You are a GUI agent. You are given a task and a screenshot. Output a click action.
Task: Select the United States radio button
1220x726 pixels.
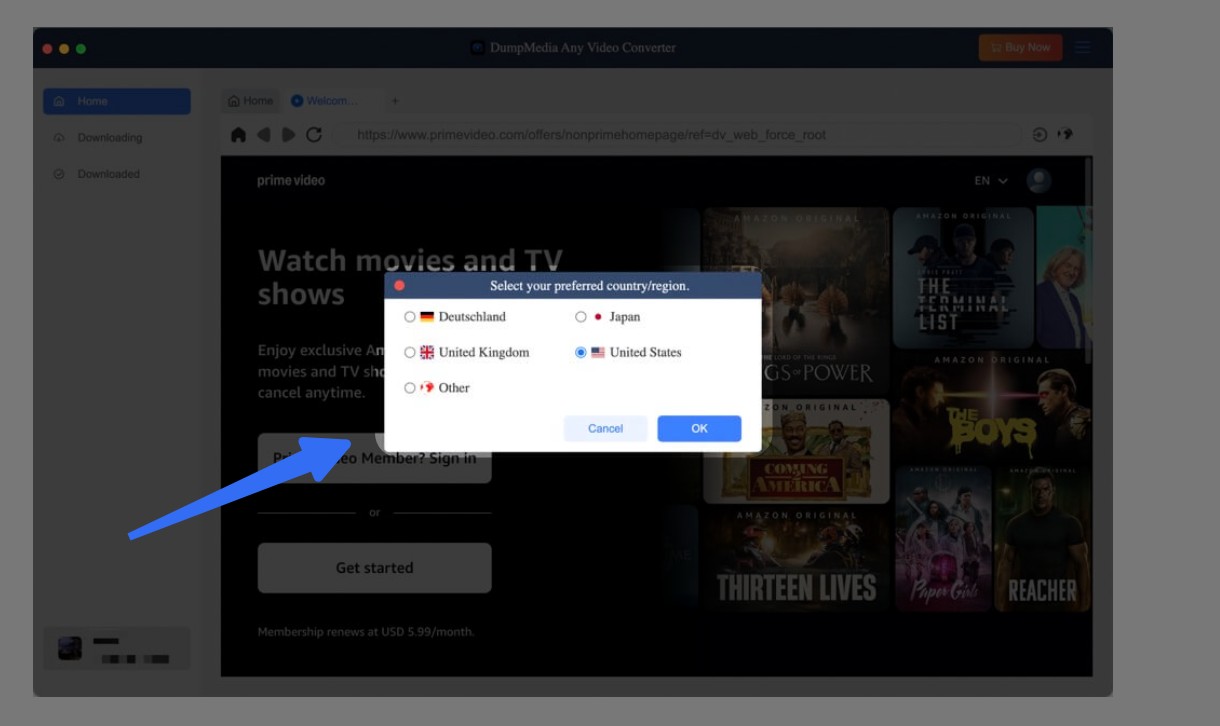[581, 352]
